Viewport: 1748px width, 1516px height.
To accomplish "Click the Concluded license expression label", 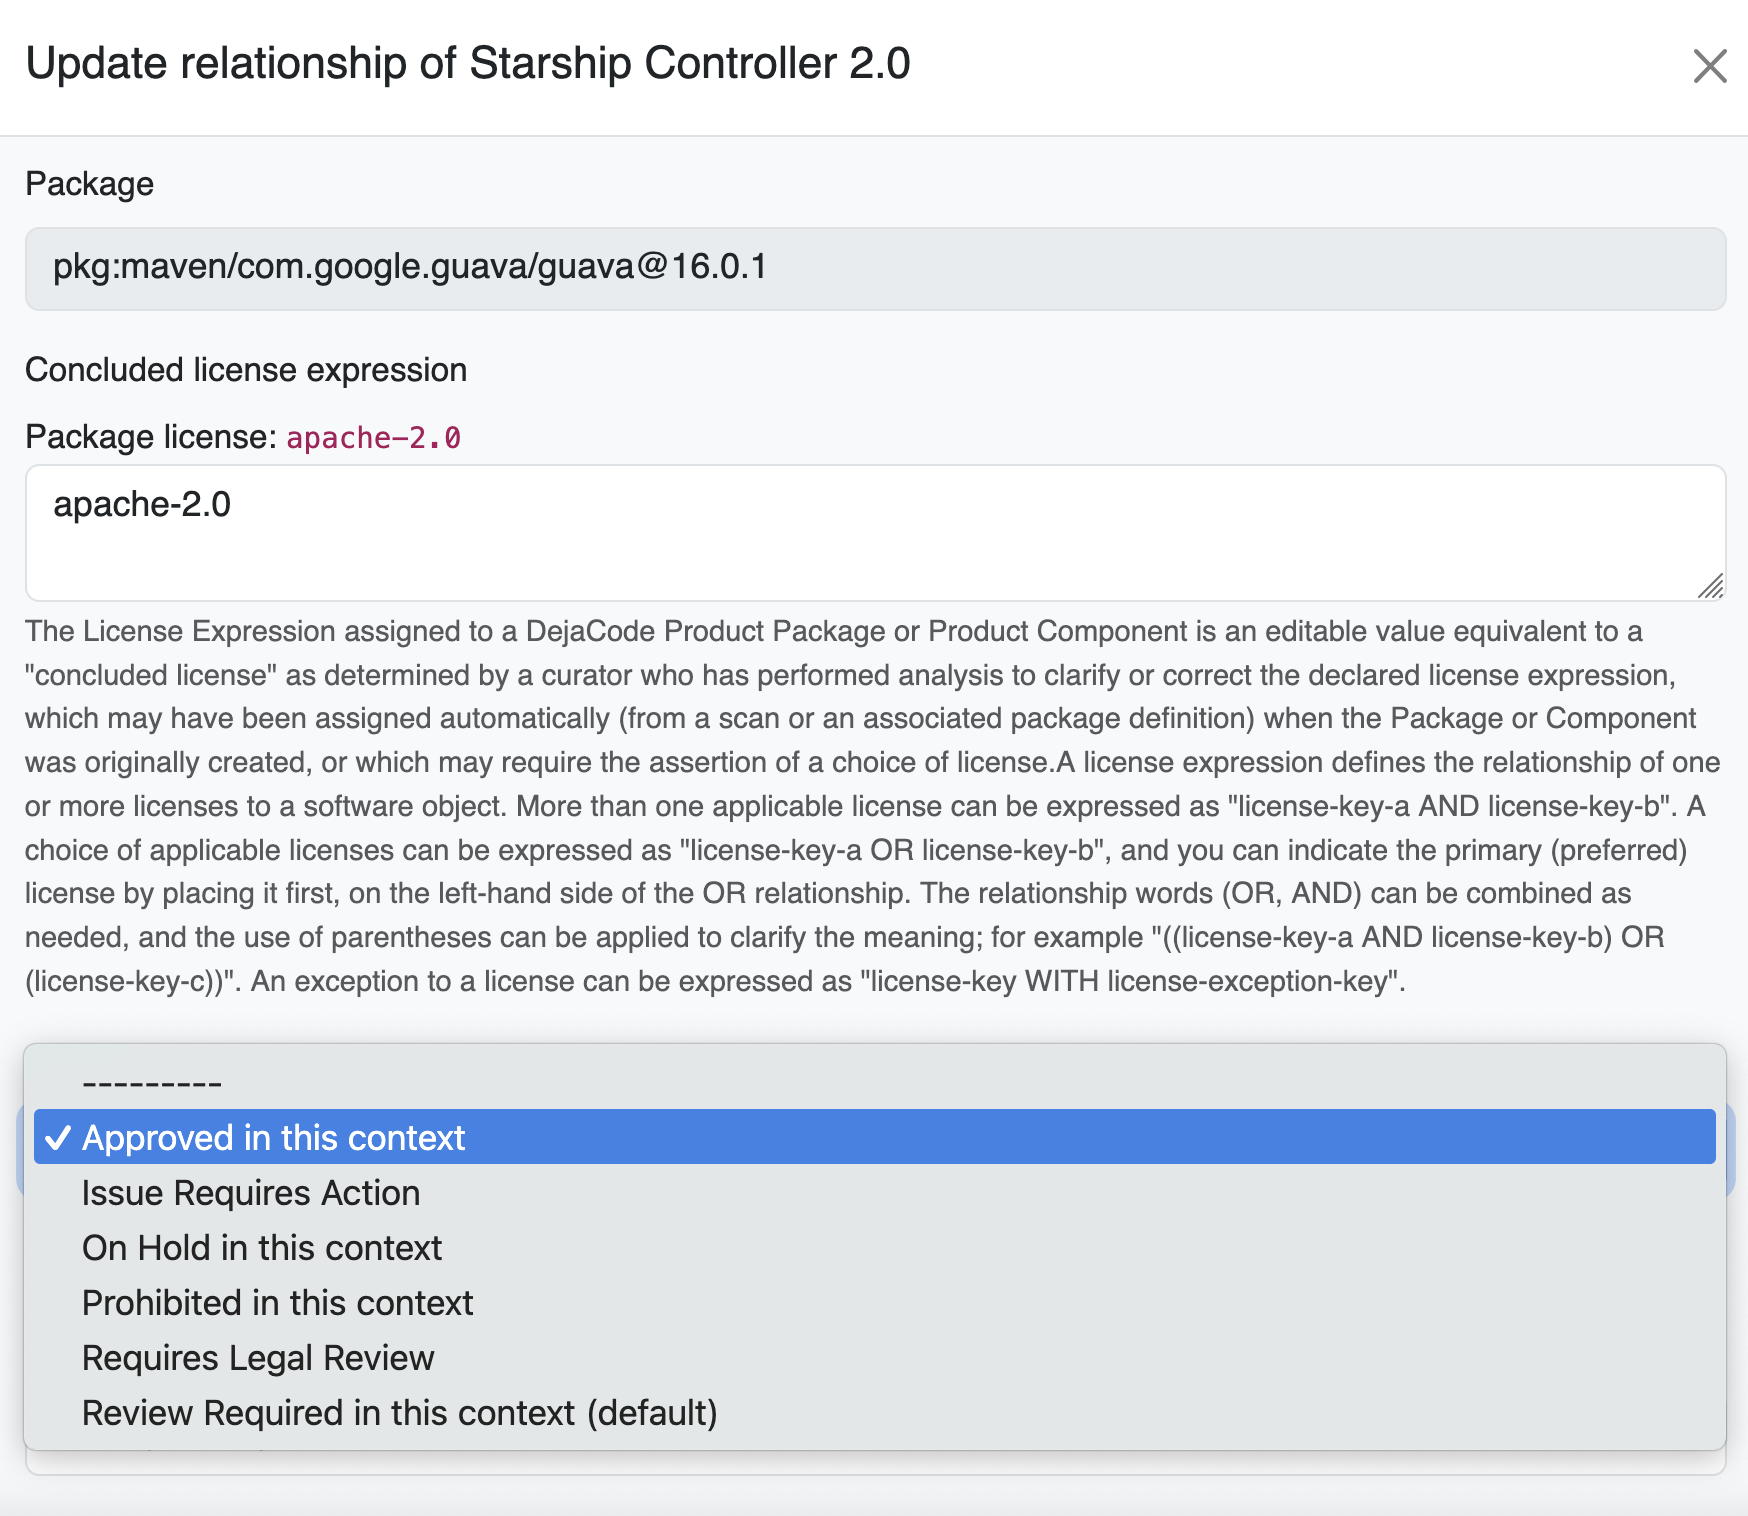I will click(246, 370).
